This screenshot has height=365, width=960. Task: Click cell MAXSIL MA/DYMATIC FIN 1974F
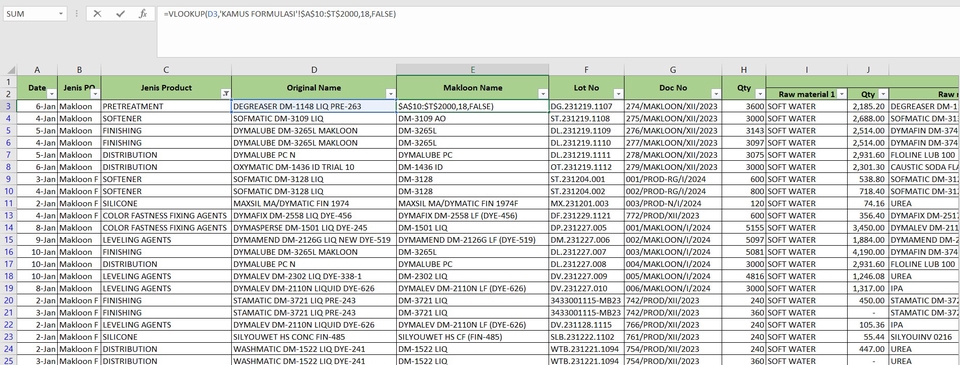473,203
